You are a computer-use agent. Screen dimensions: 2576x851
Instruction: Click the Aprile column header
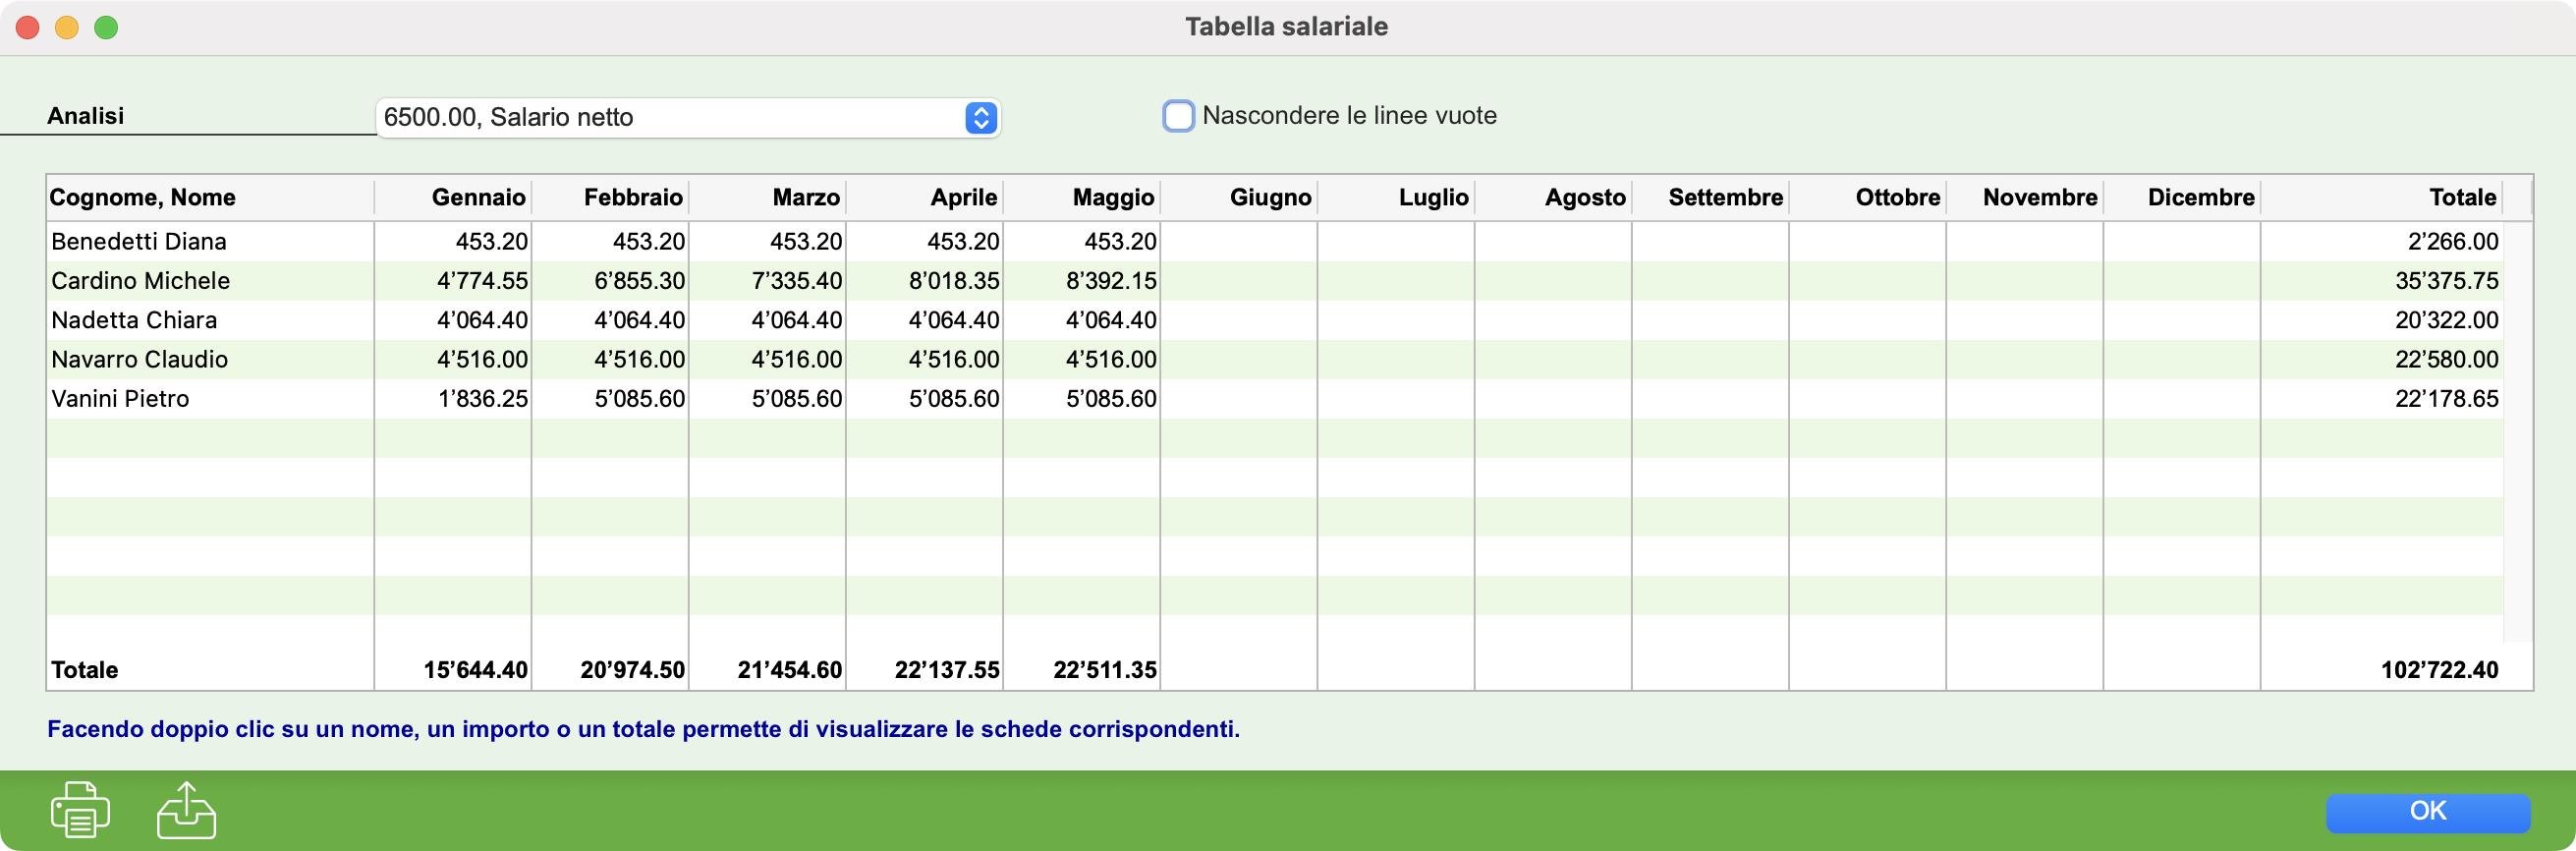(924, 197)
